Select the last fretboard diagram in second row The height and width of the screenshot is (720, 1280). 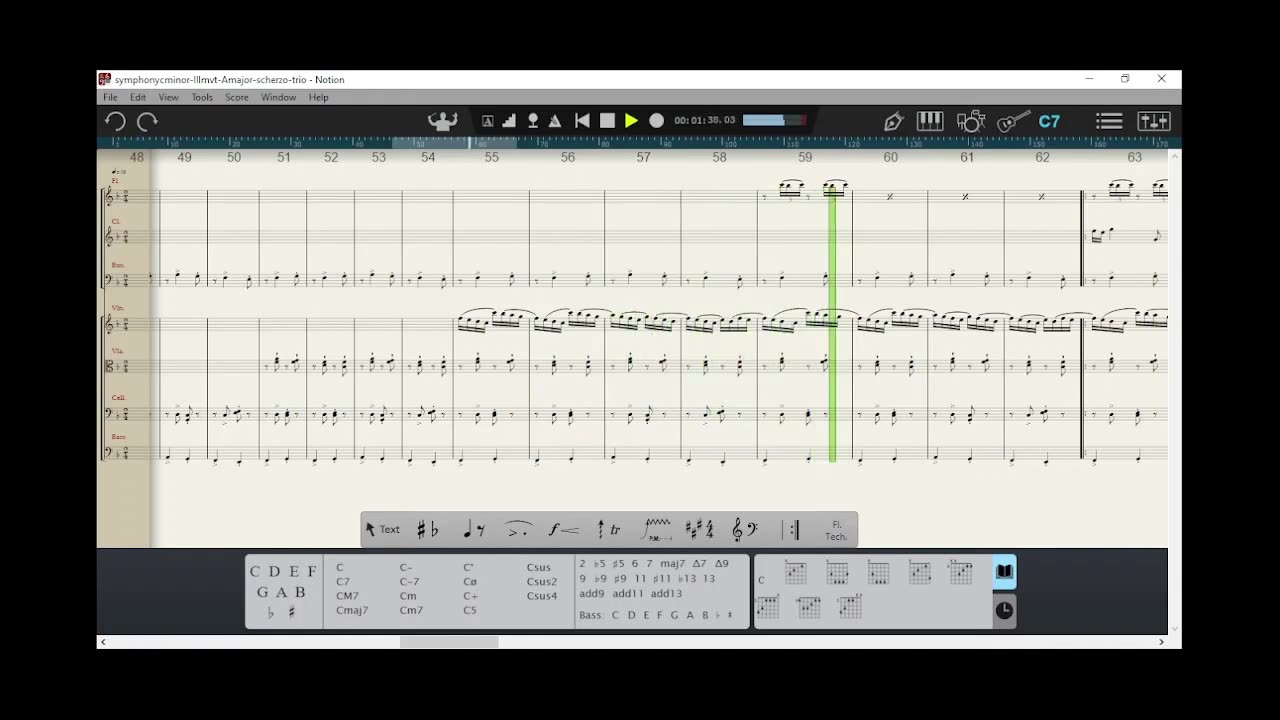[x=849, y=607]
